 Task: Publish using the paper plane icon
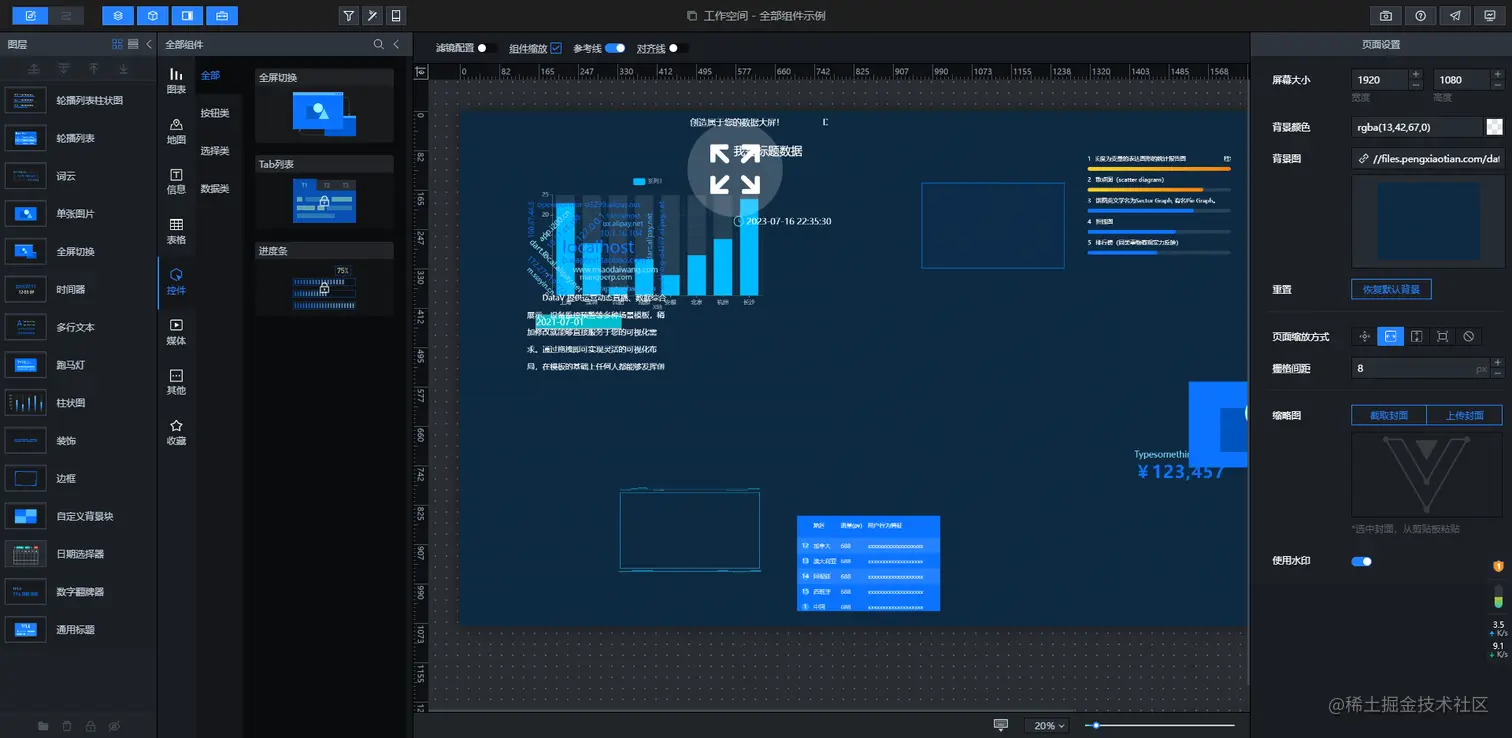pos(1455,15)
